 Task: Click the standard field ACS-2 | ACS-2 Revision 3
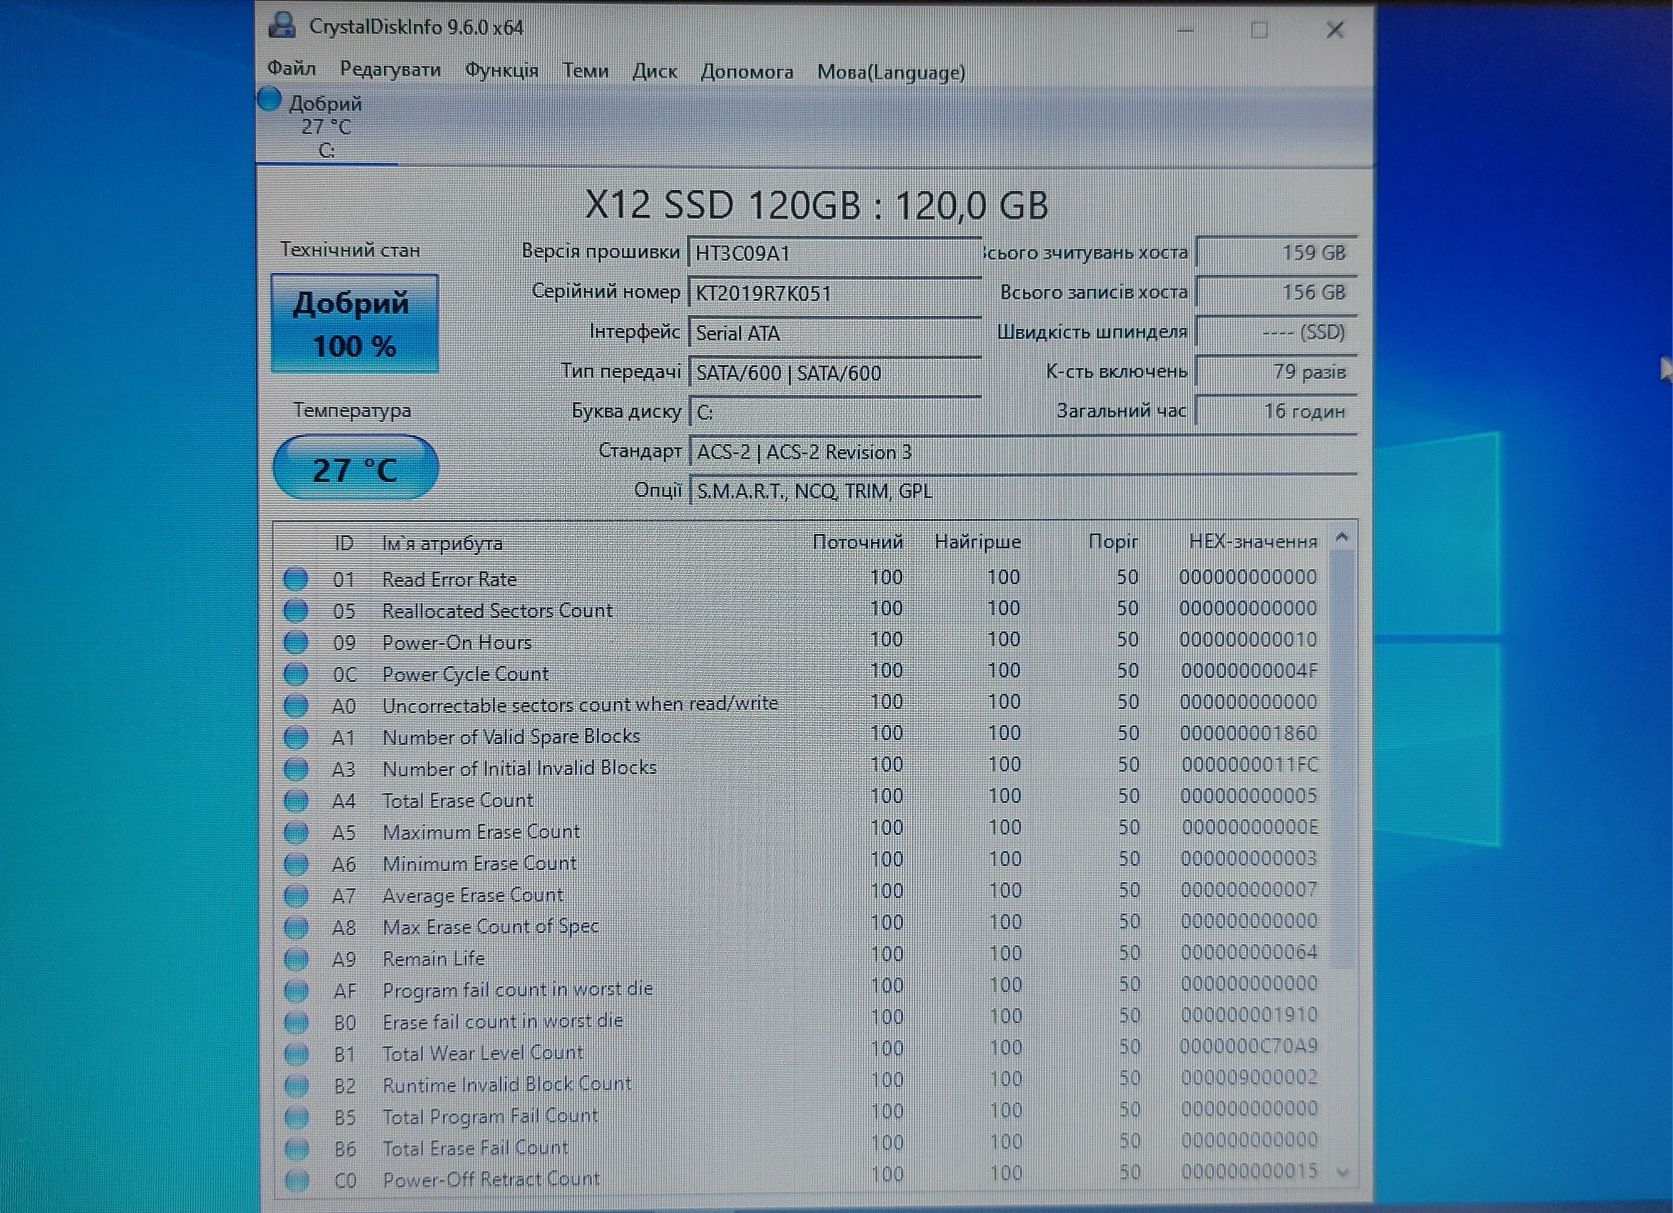click(1023, 452)
